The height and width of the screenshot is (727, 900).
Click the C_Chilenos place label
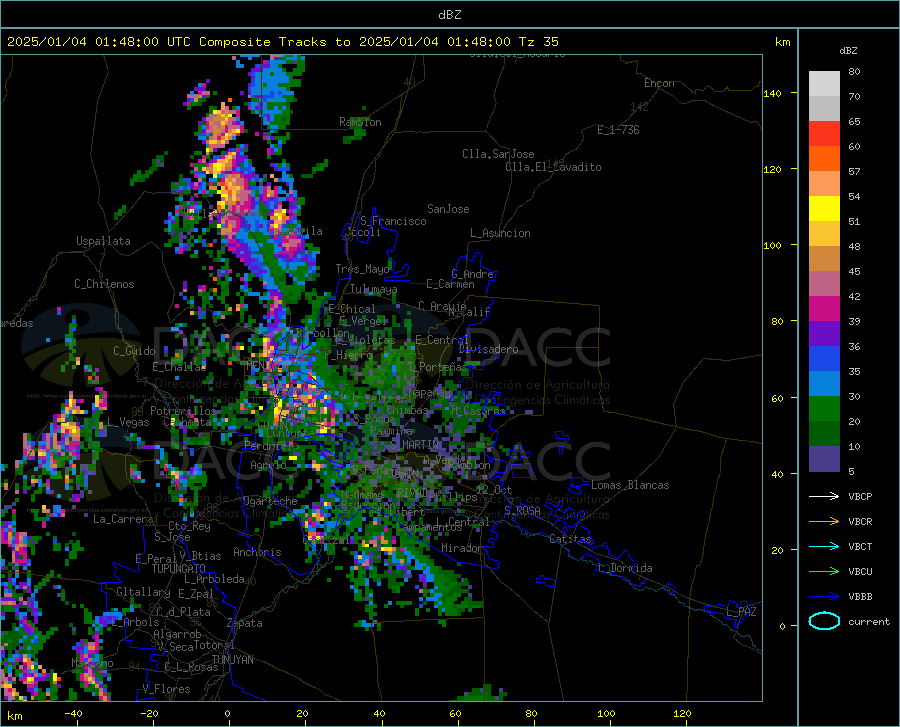pyautogui.click(x=104, y=284)
